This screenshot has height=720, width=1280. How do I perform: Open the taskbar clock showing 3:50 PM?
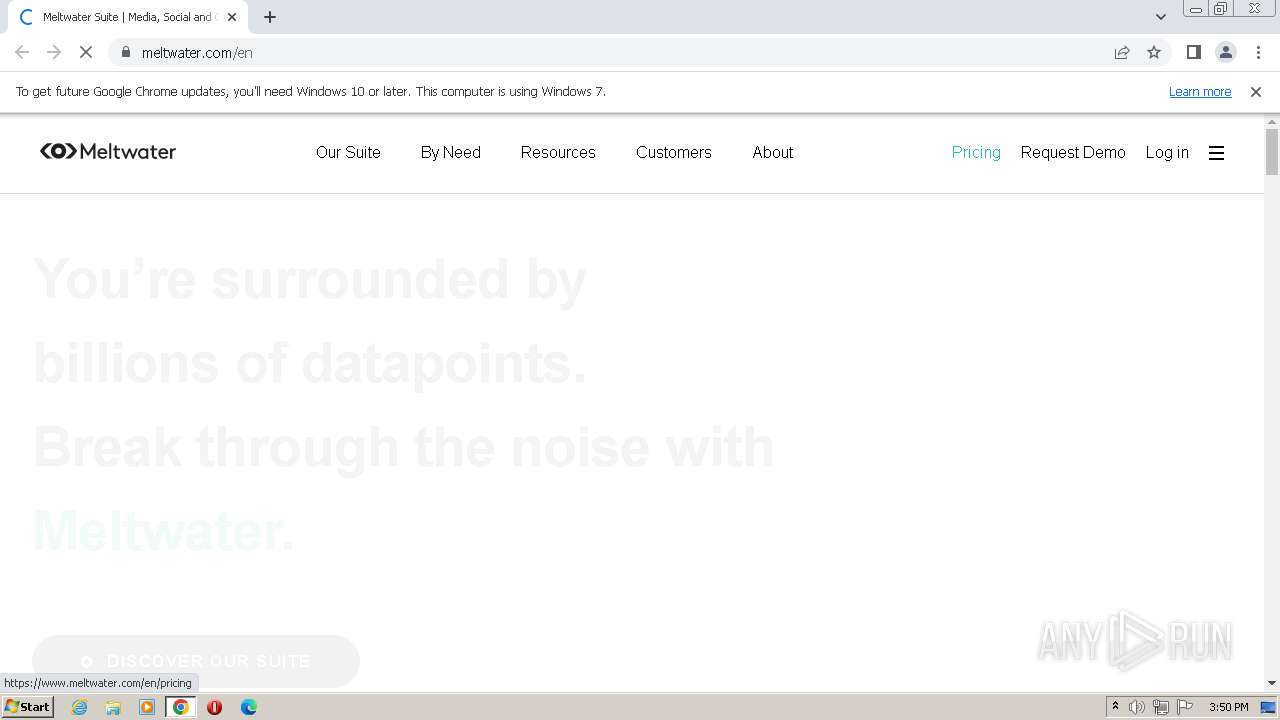click(1228, 707)
